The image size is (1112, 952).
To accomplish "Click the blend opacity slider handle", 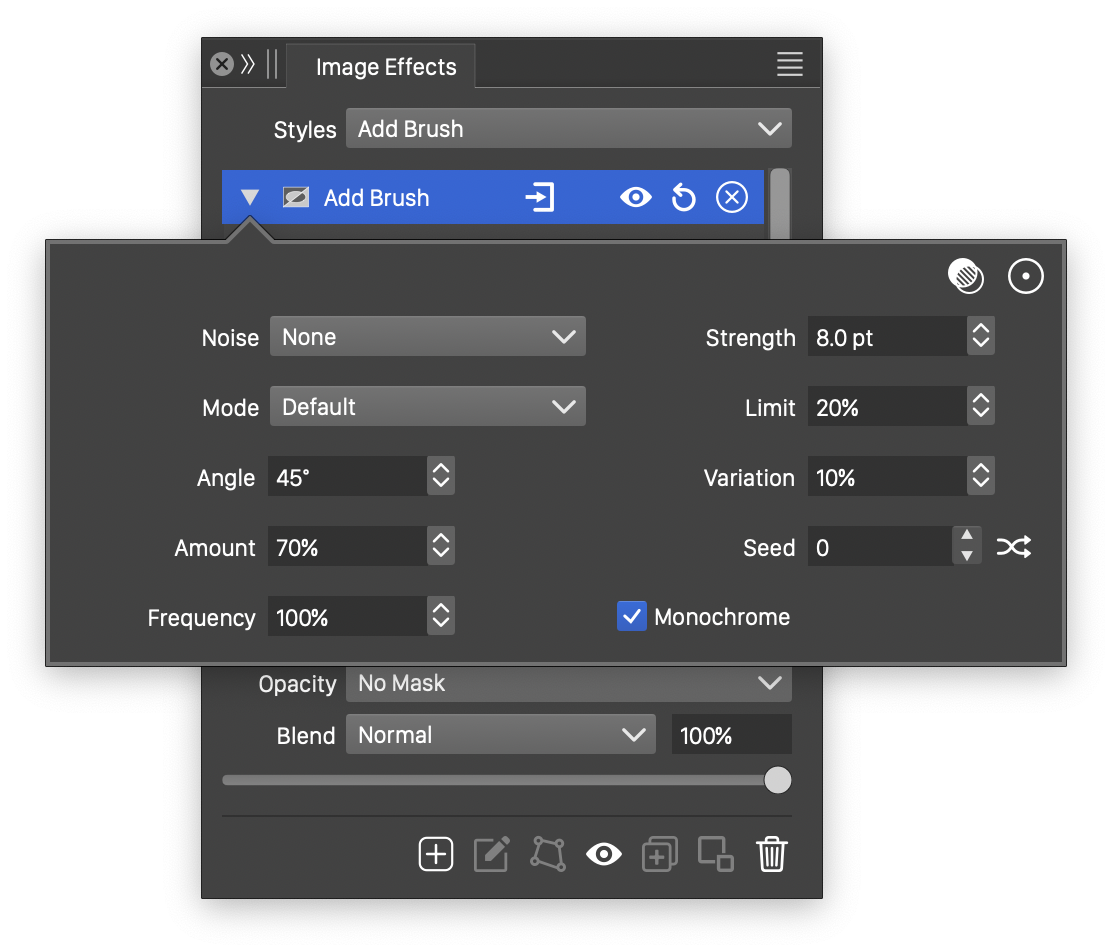I will point(777,780).
